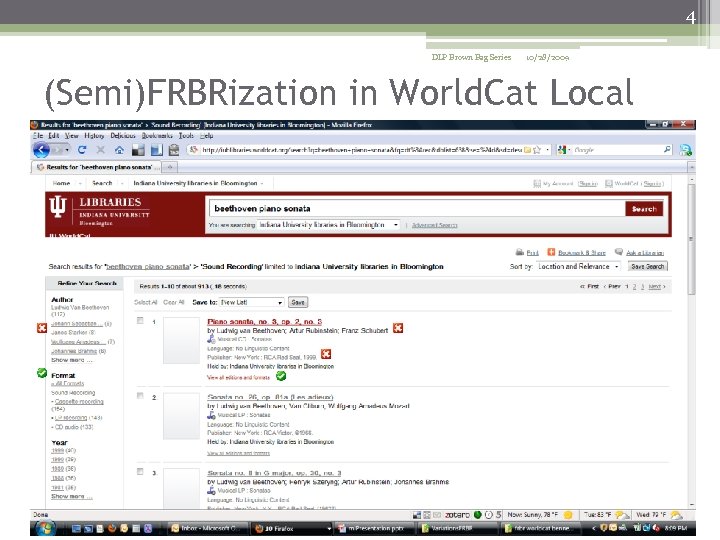Screen dimensions: 720x540
Task: Open Piano sonata, no. 3, op. 2 title link
Action: click(x=264, y=321)
